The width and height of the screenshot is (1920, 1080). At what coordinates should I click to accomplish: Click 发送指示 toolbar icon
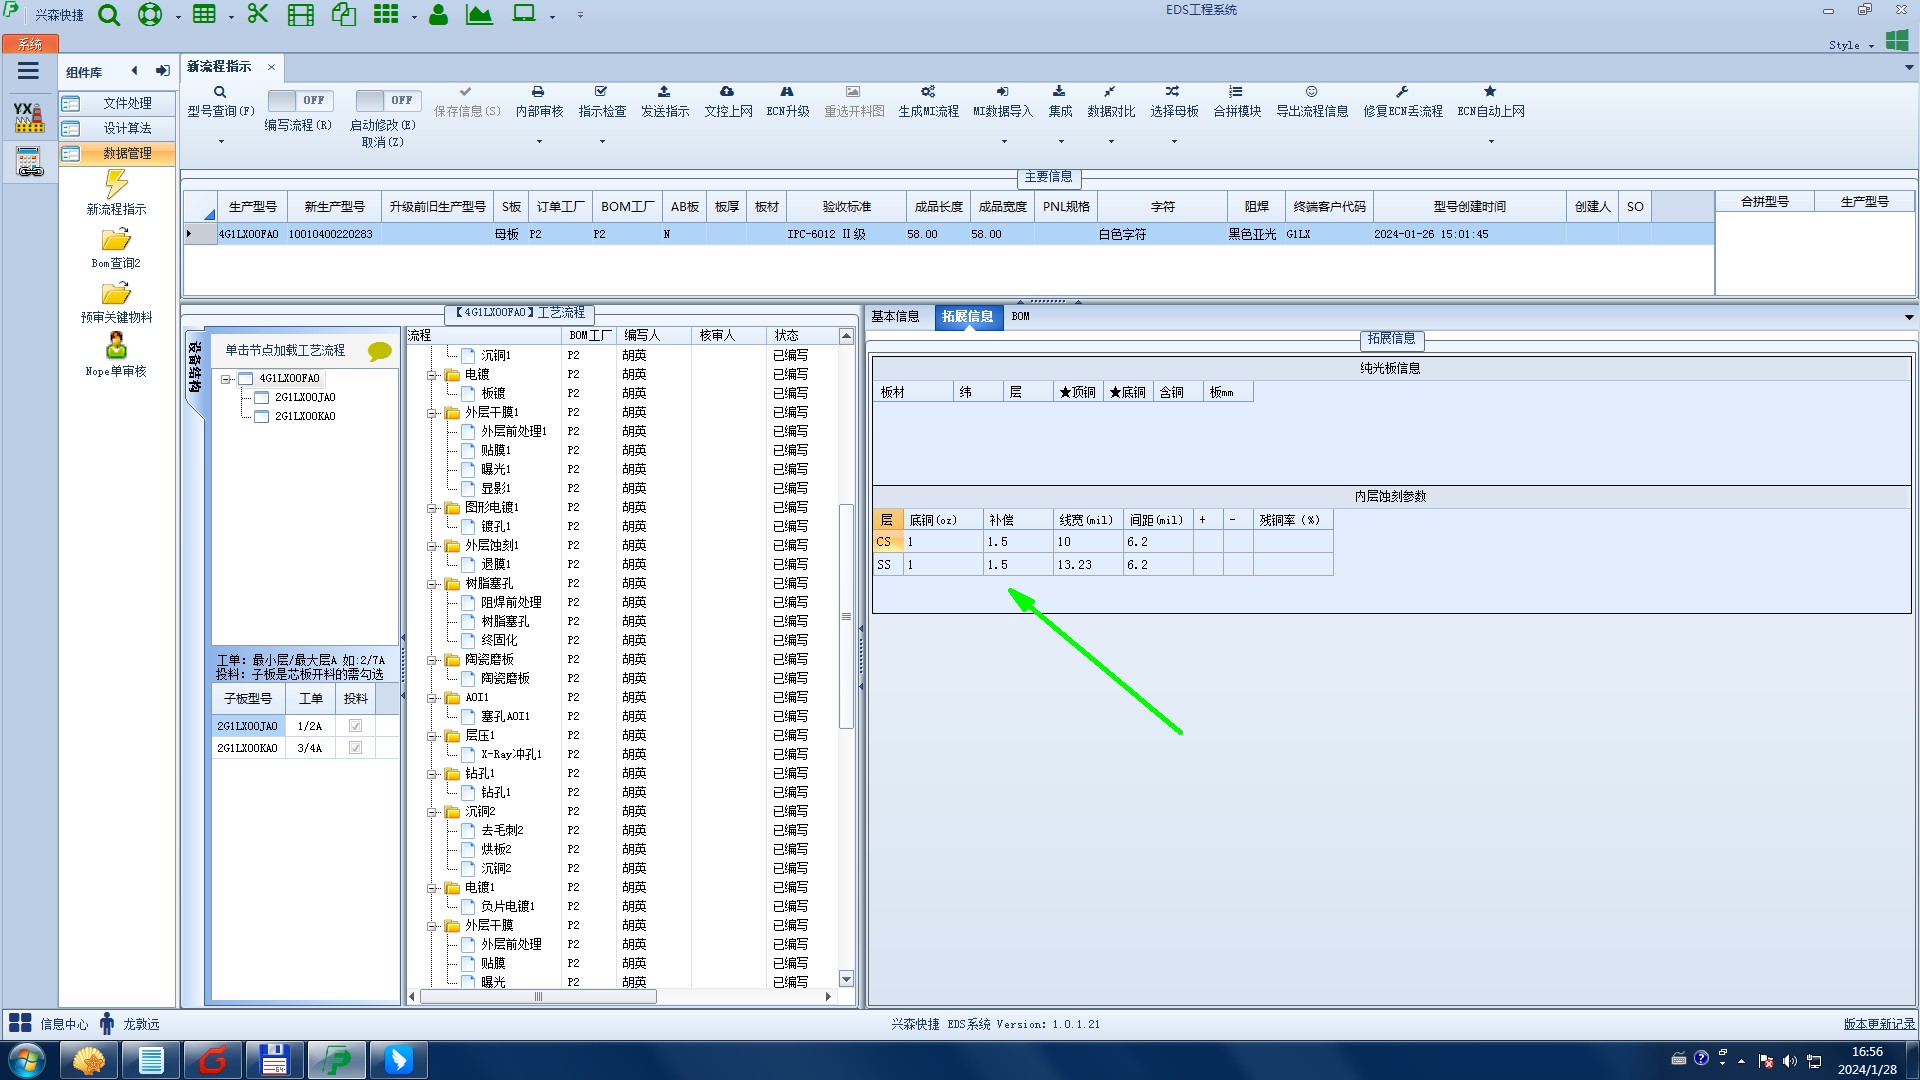pyautogui.click(x=664, y=92)
